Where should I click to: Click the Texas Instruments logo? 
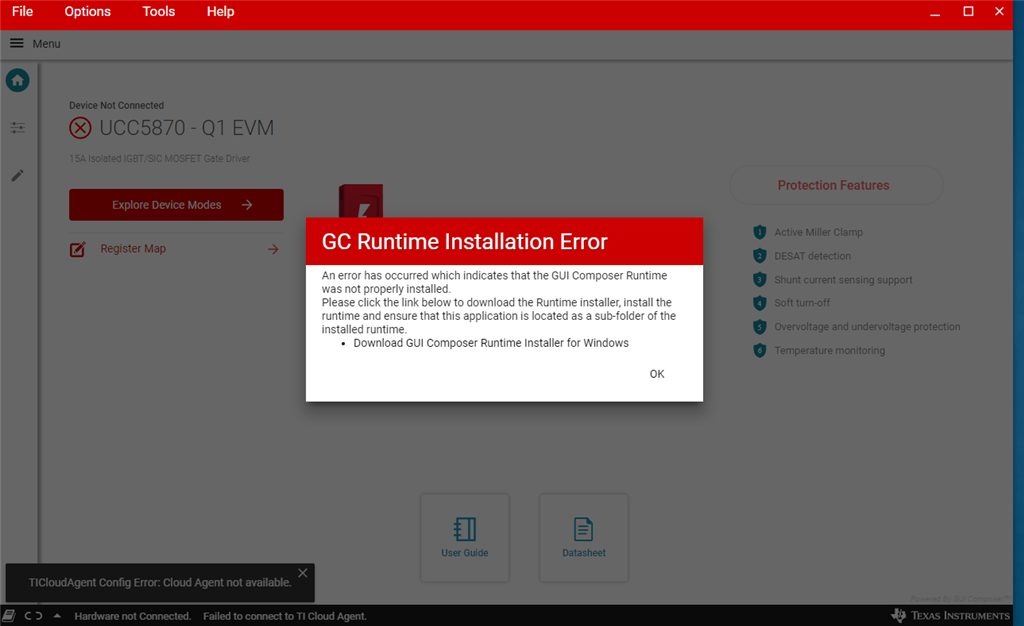(x=951, y=616)
